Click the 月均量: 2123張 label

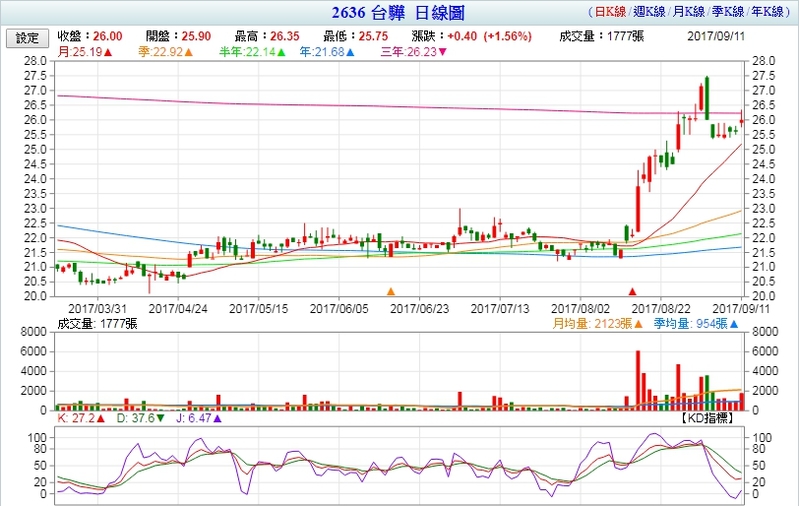tap(598, 324)
